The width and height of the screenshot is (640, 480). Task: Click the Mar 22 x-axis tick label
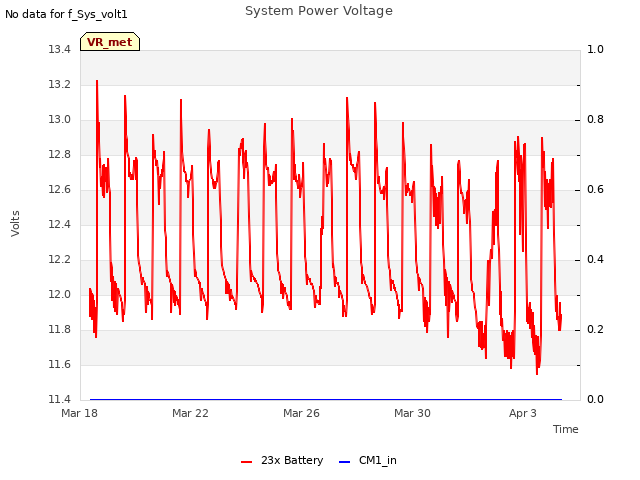[x=190, y=413]
